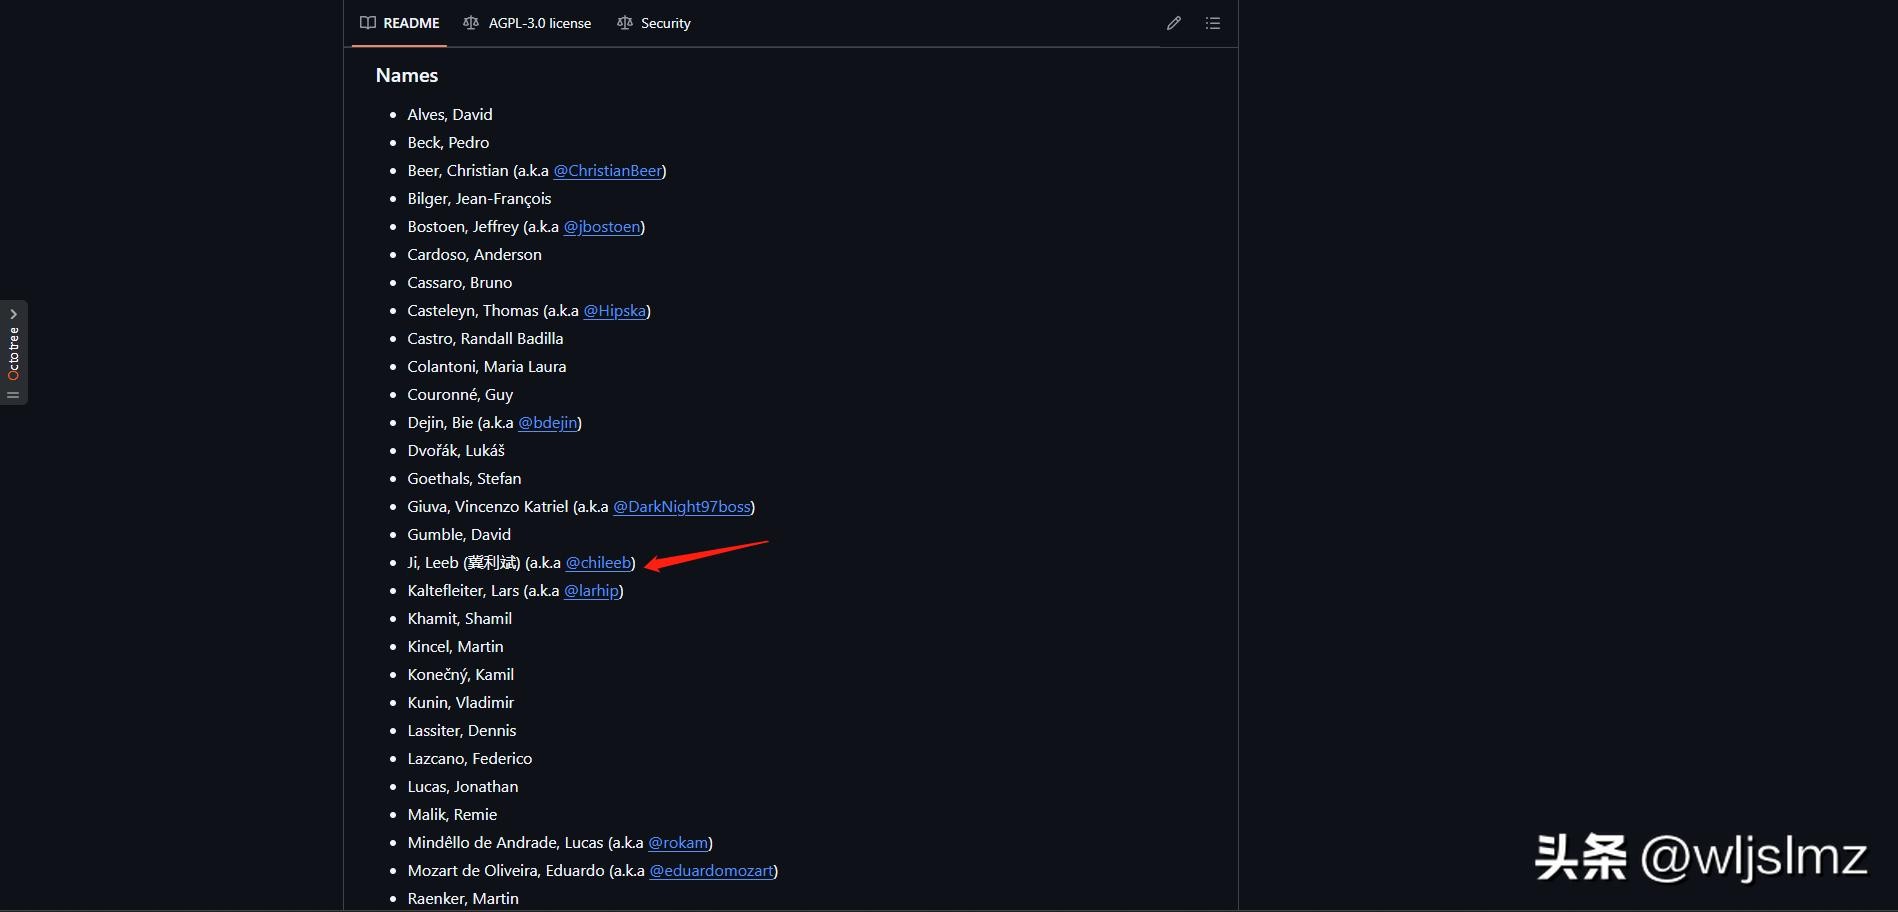
Task: Click the pencil edit README icon
Action: 1173,23
